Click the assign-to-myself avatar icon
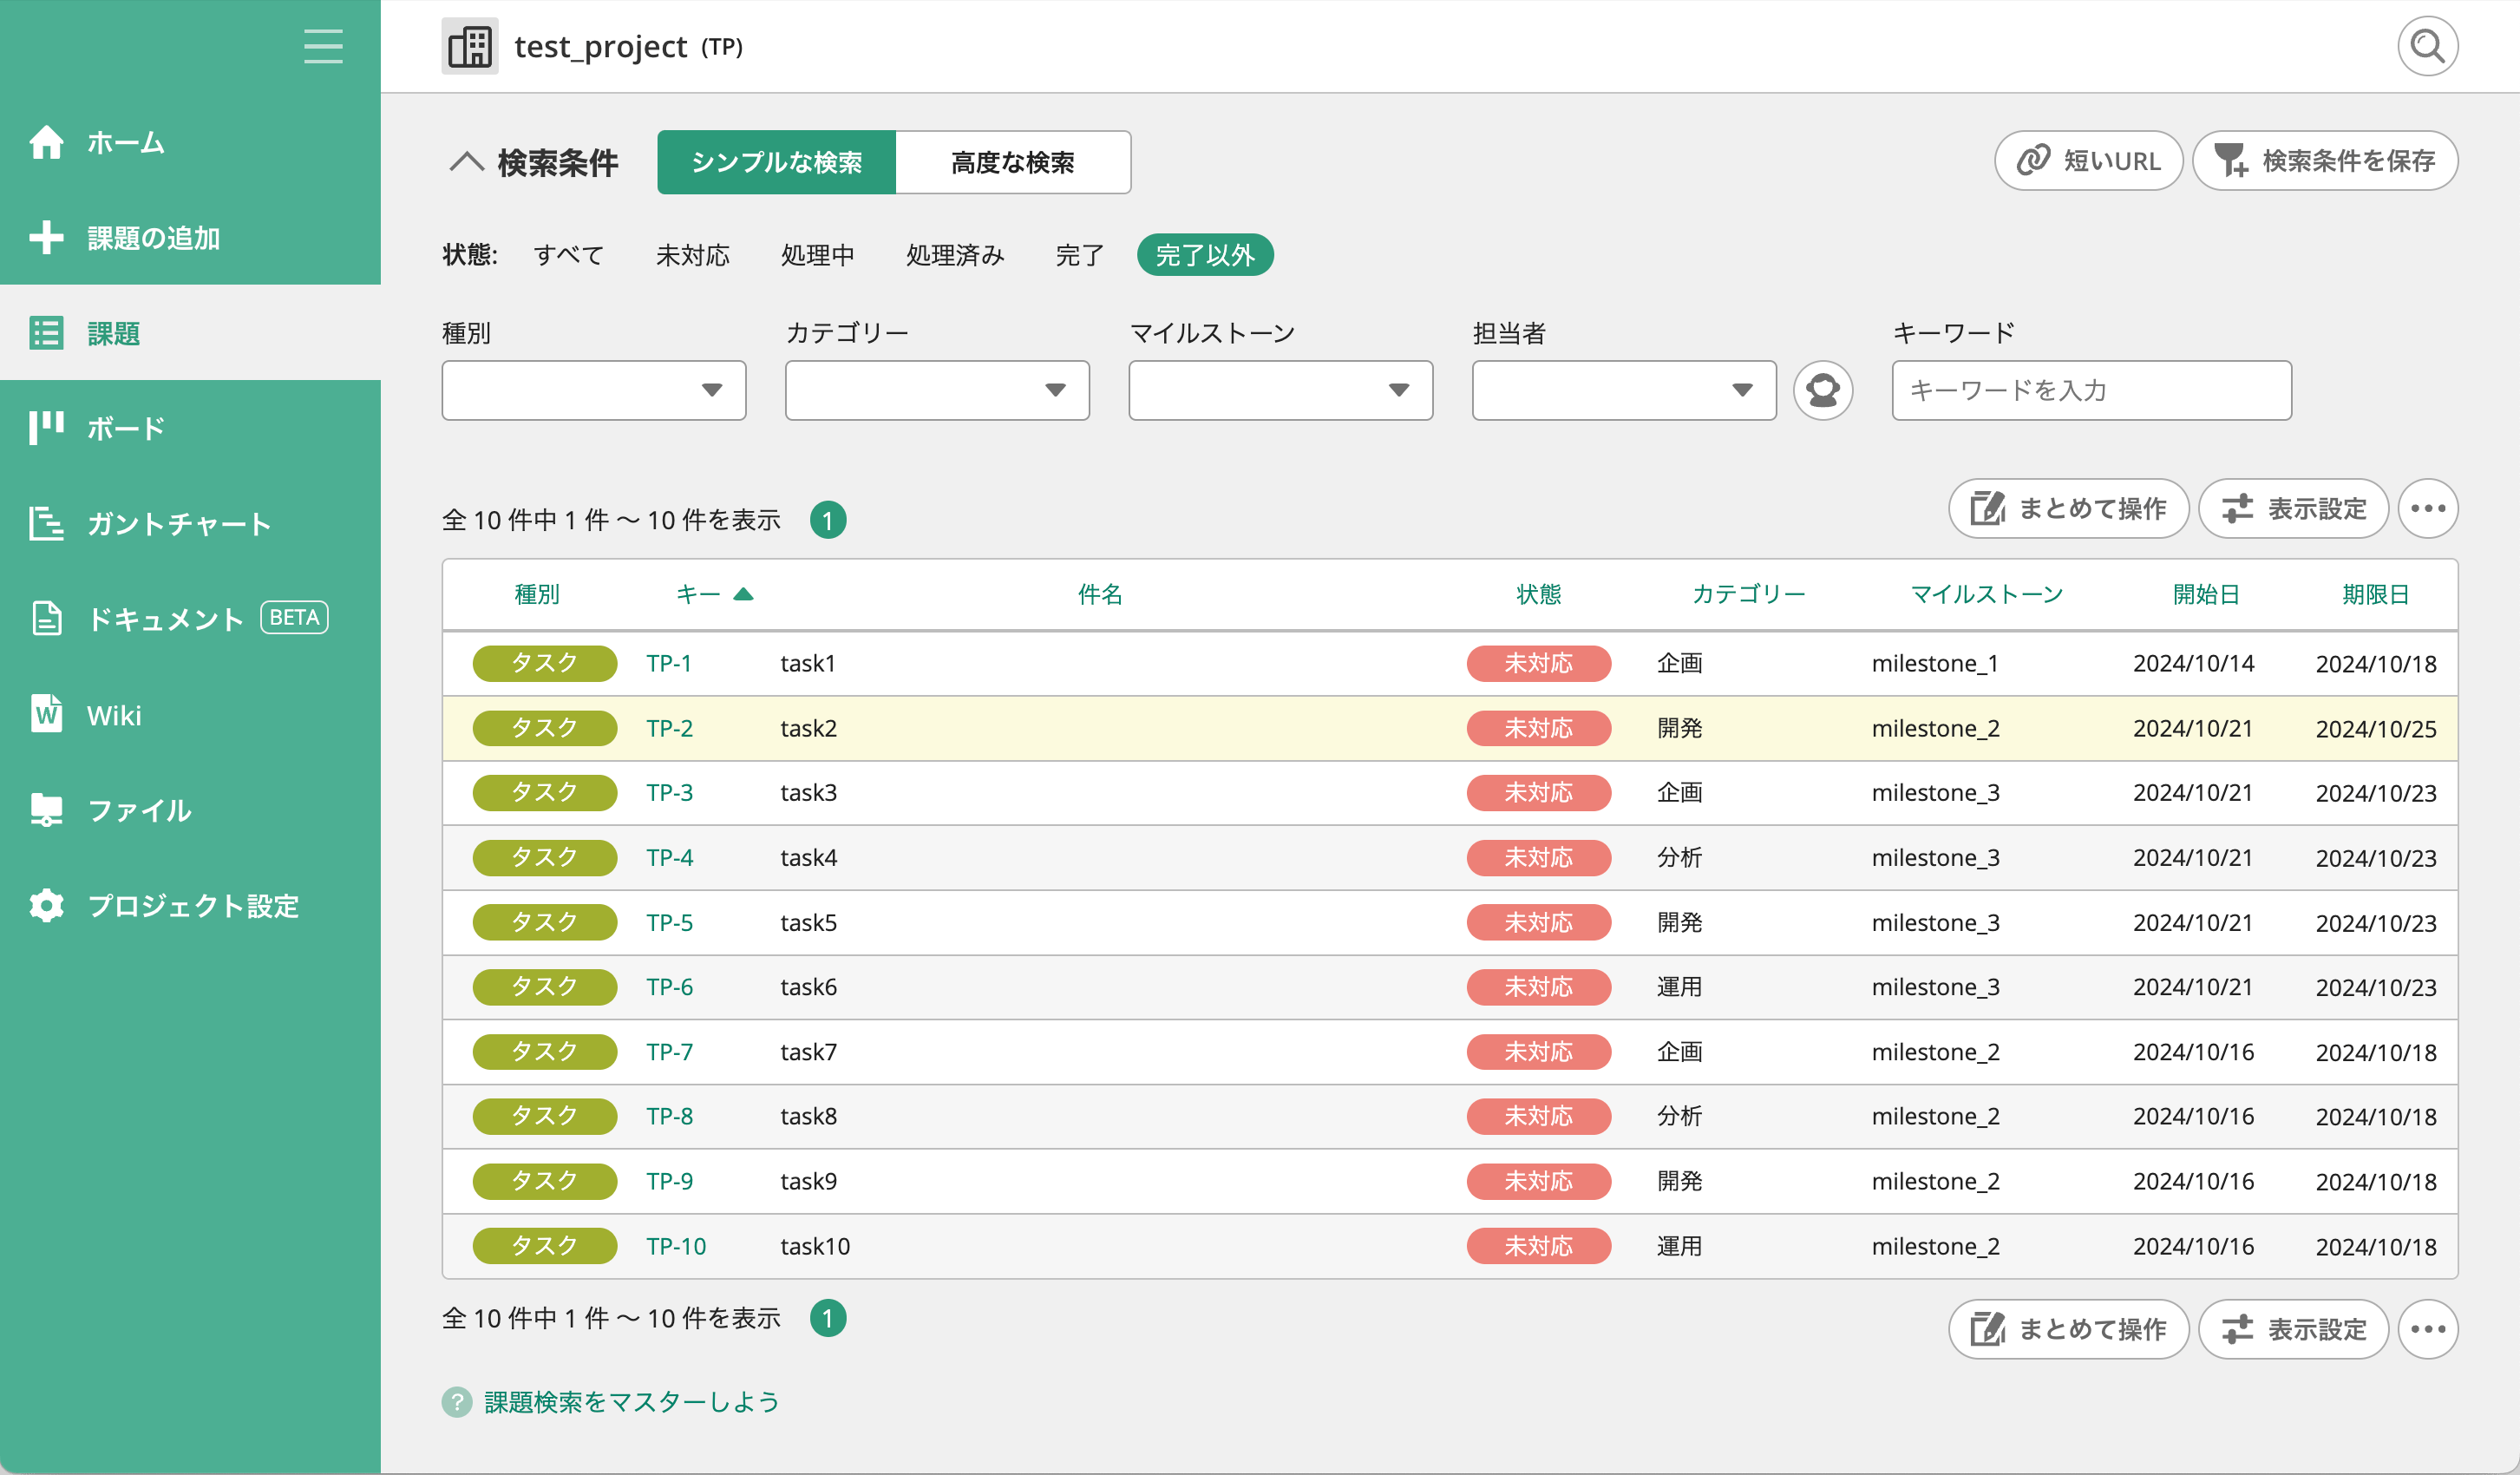This screenshot has width=2520, height=1475. (x=1822, y=390)
